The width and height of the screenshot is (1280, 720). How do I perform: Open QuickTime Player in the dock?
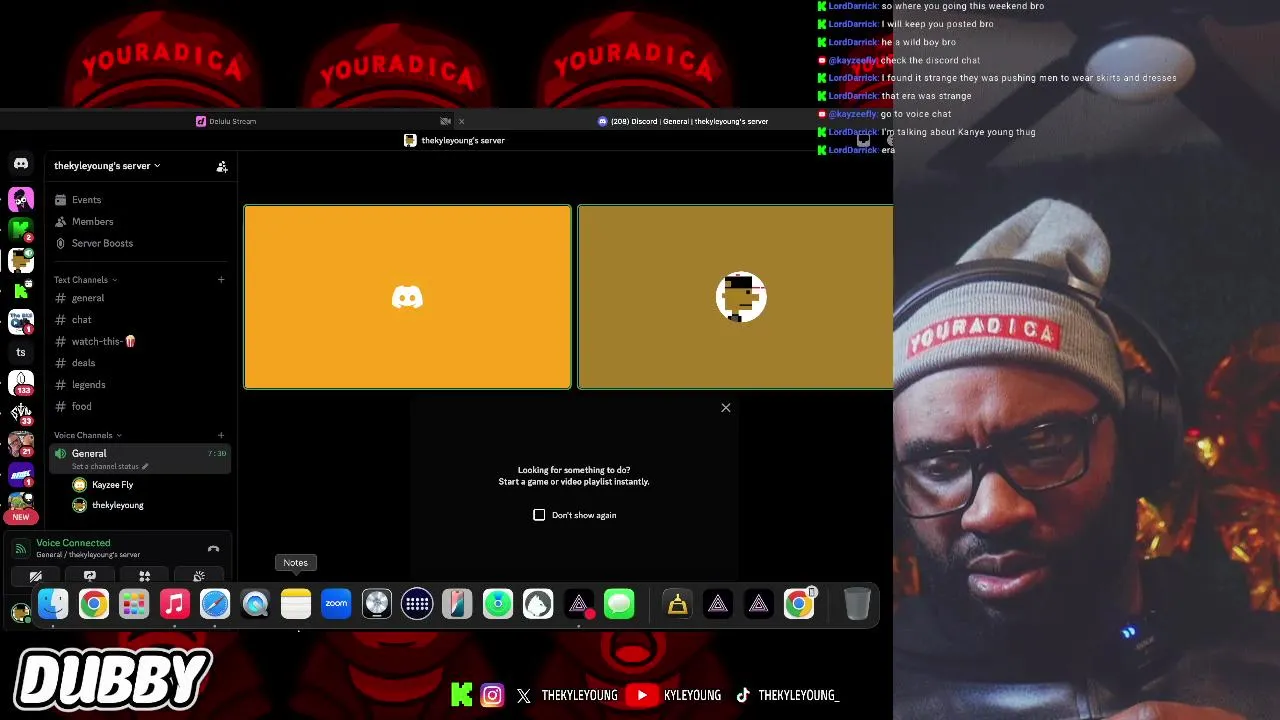(256, 604)
